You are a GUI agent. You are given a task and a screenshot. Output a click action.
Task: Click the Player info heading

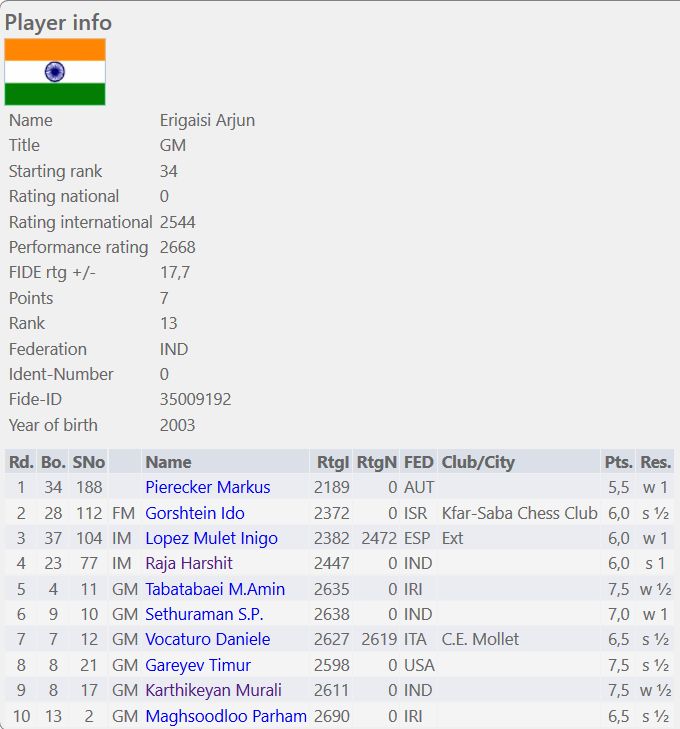click(58, 22)
